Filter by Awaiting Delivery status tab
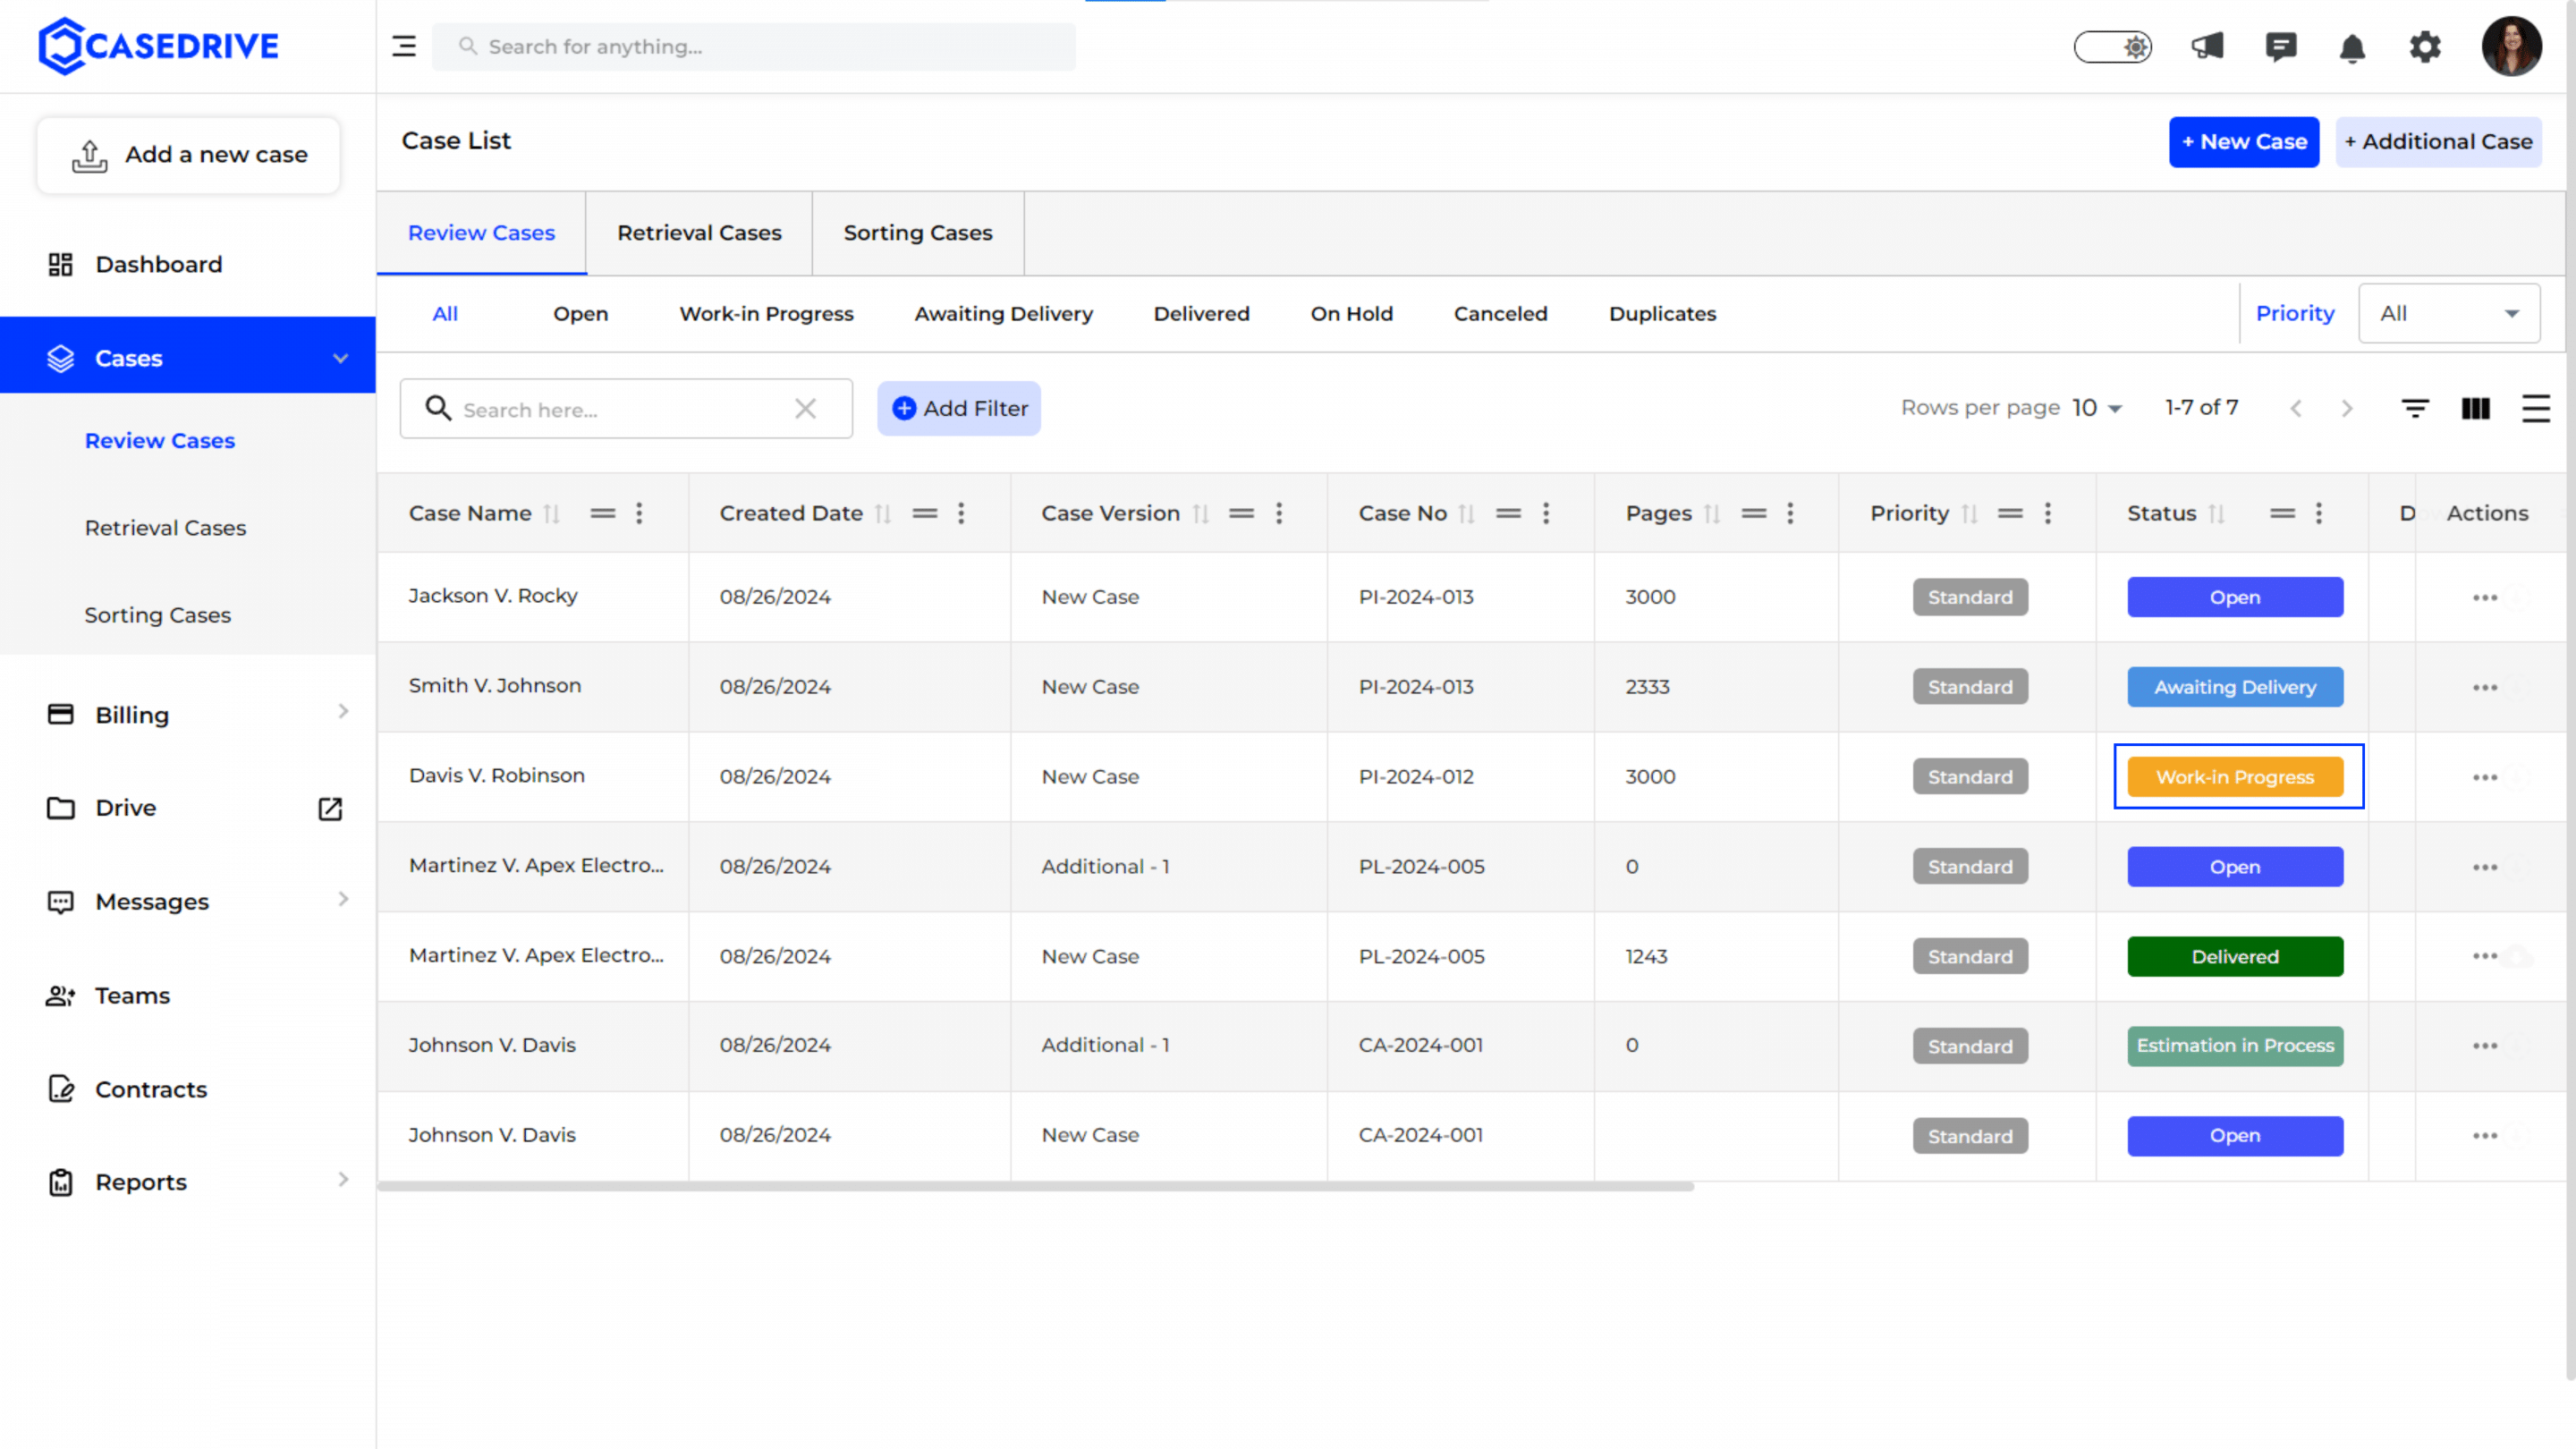Viewport: 2576px width, 1449px height. 1003,314
